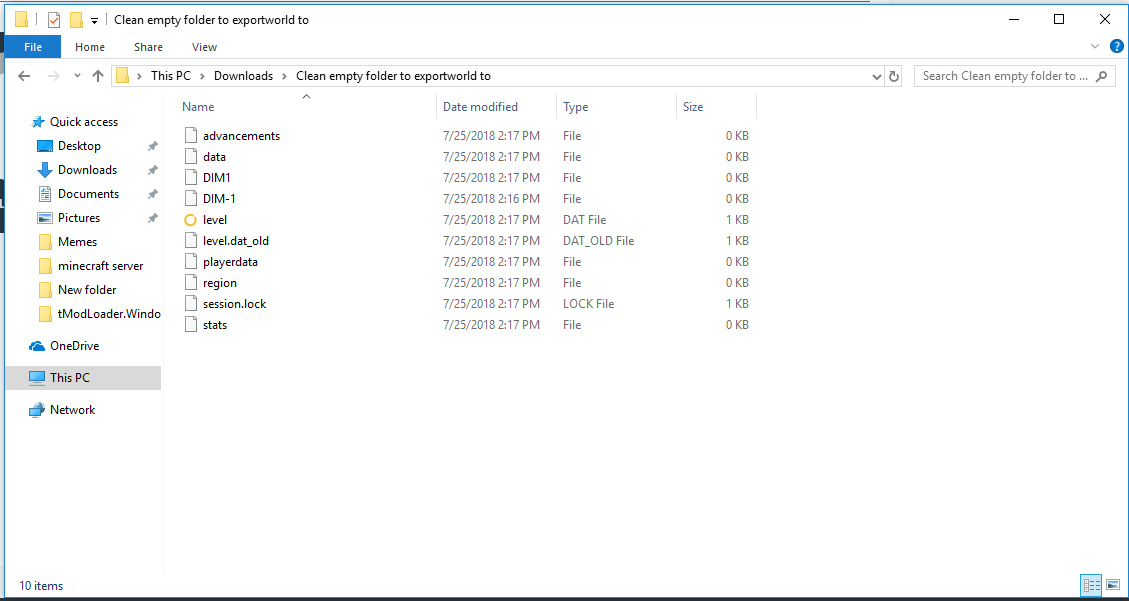Open address bar previous locations dropdown

click(876, 76)
